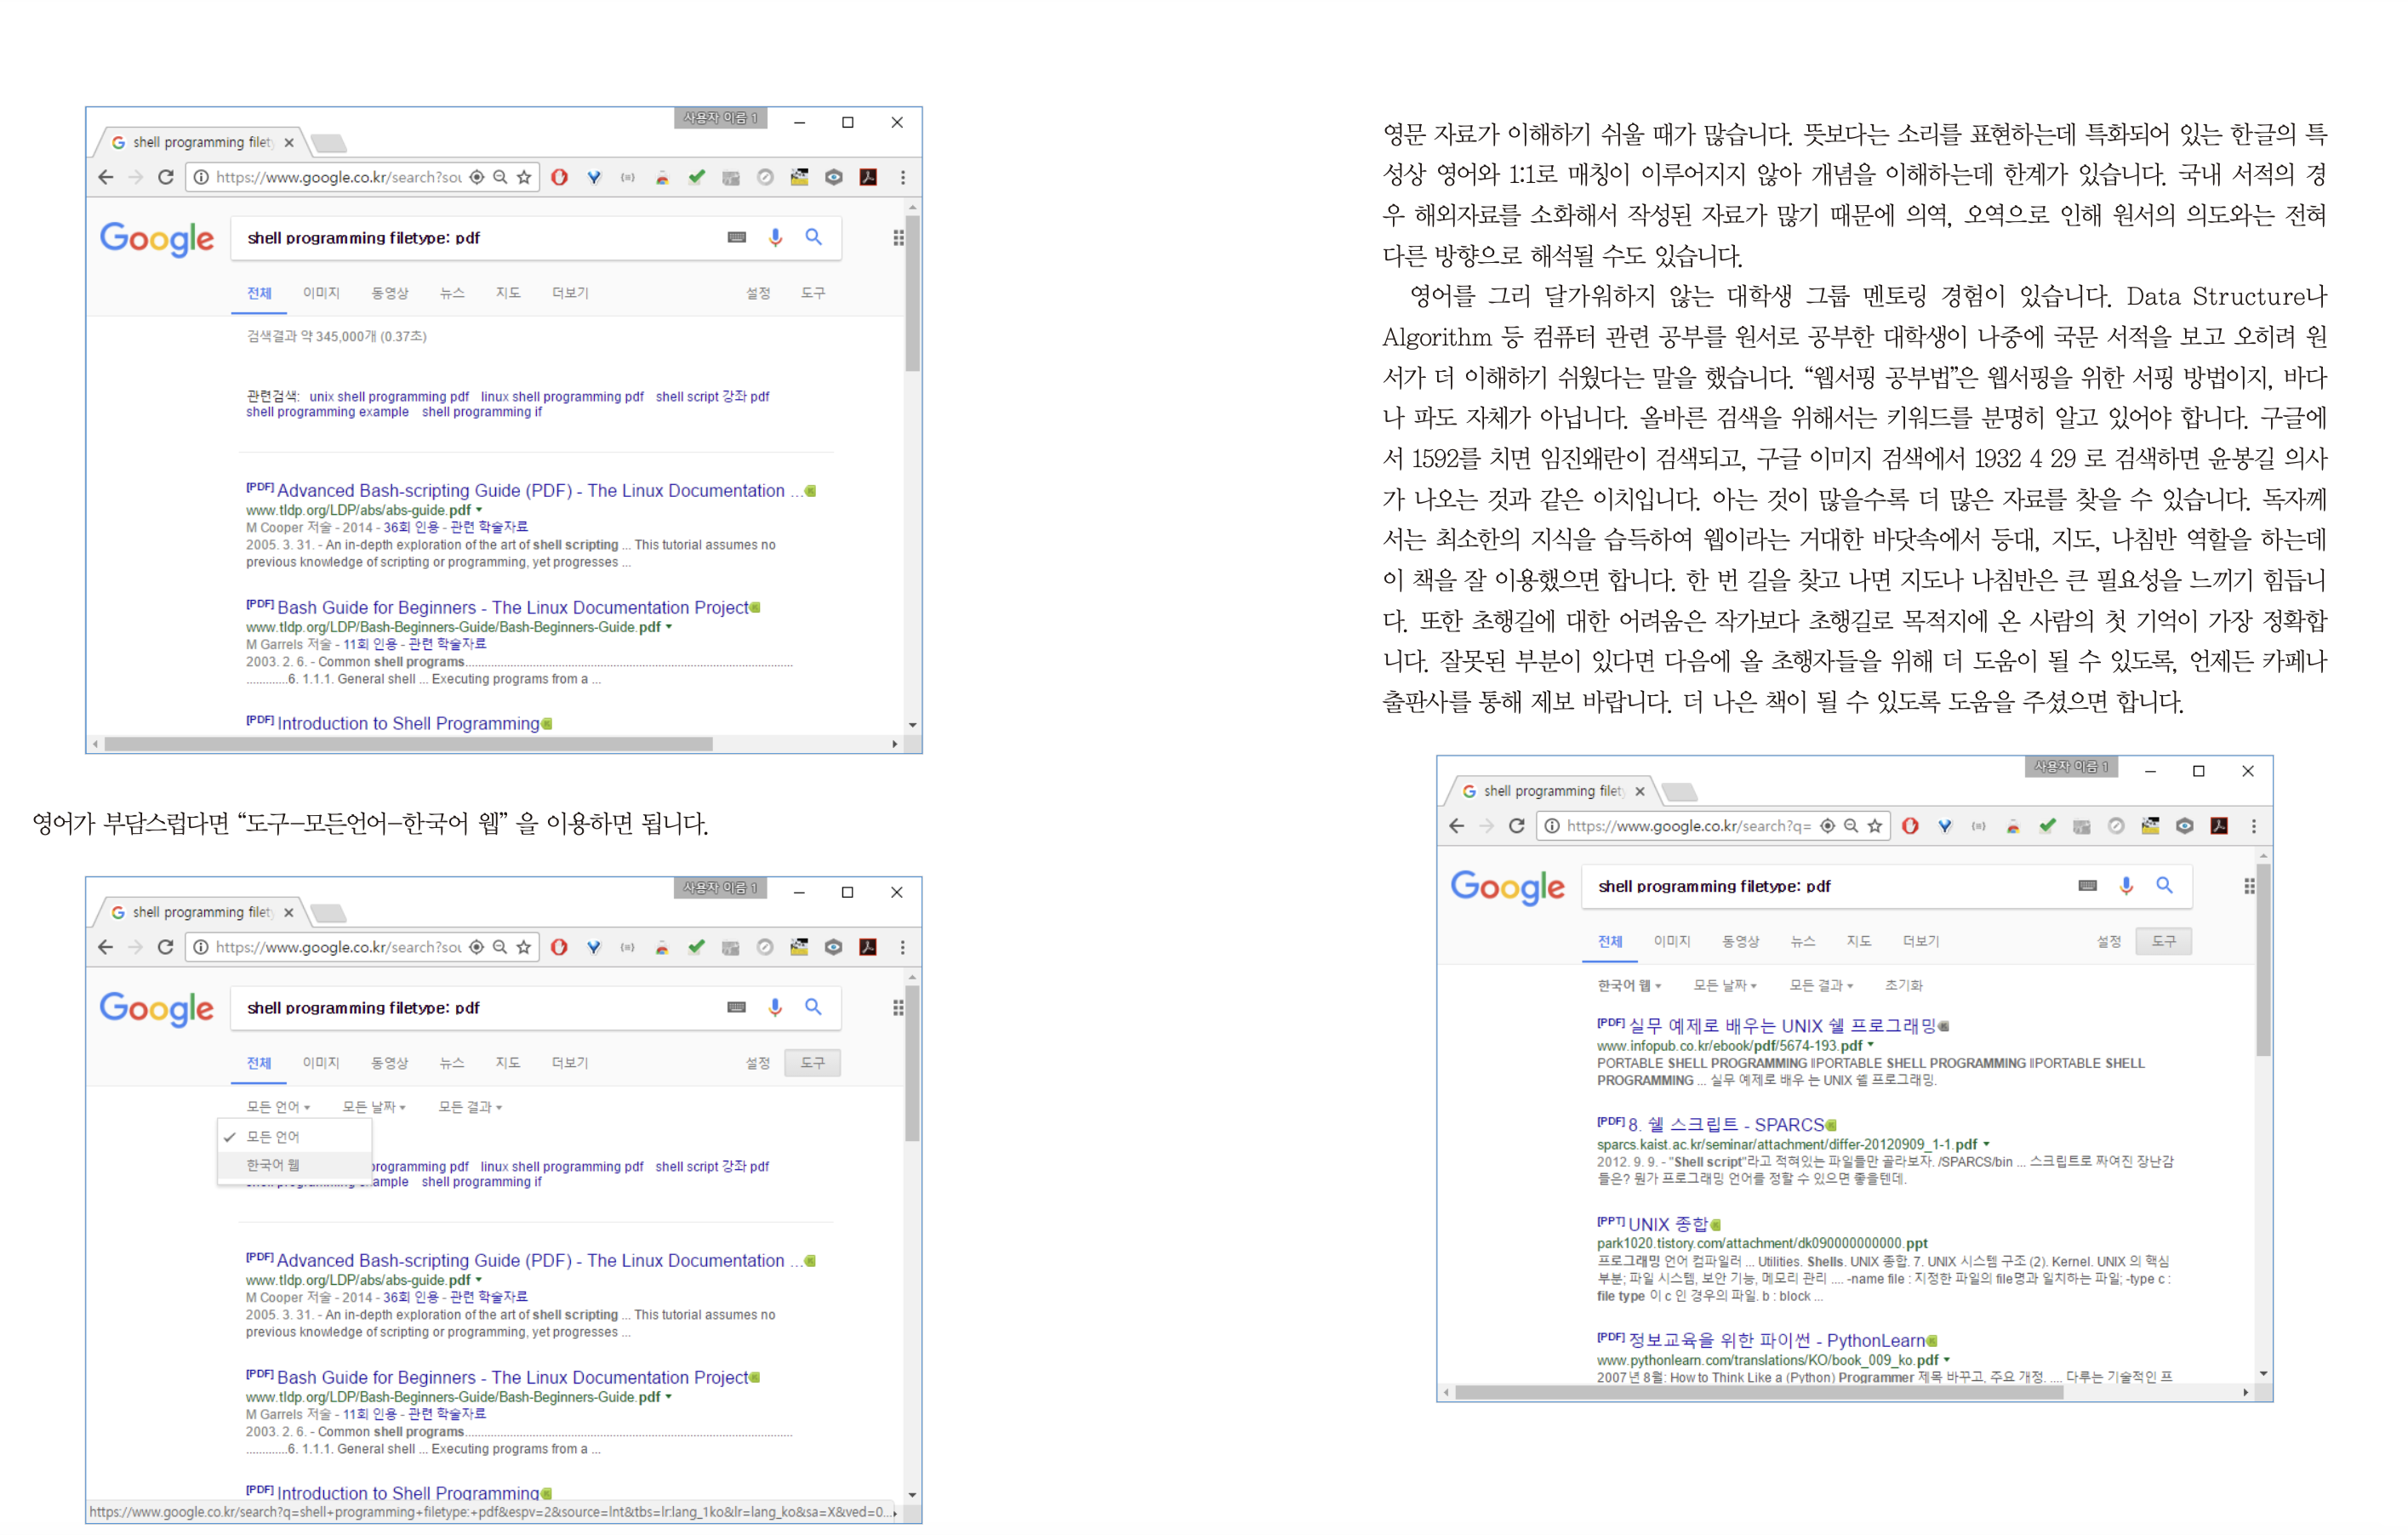Open the 8. 쉘 스크립트 - SPARCS result
This screenshot has height=1535, width=2408.
click(x=1726, y=1124)
